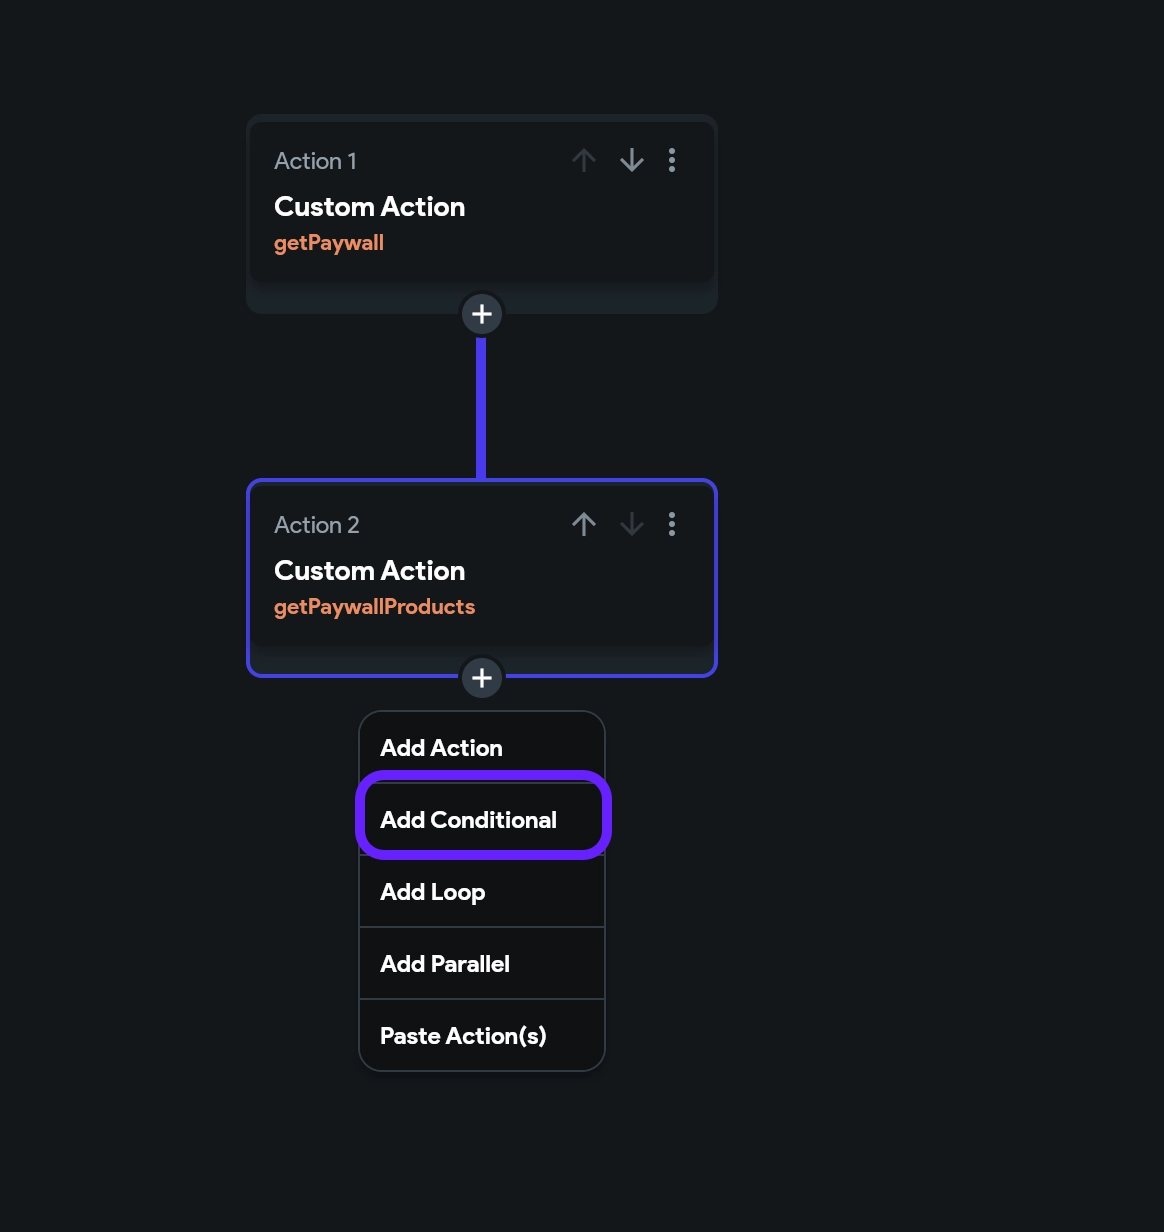Click the Action 1 header text

pyautogui.click(x=315, y=160)
